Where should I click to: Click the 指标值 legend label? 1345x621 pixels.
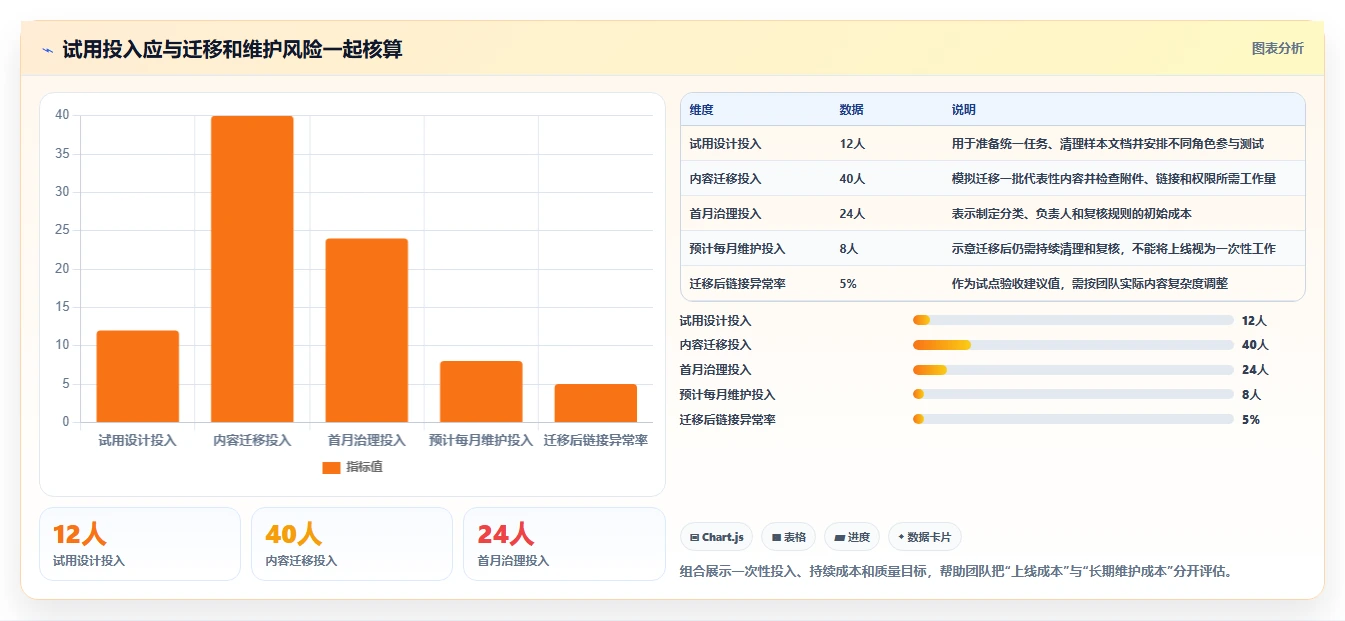point(364,467)
